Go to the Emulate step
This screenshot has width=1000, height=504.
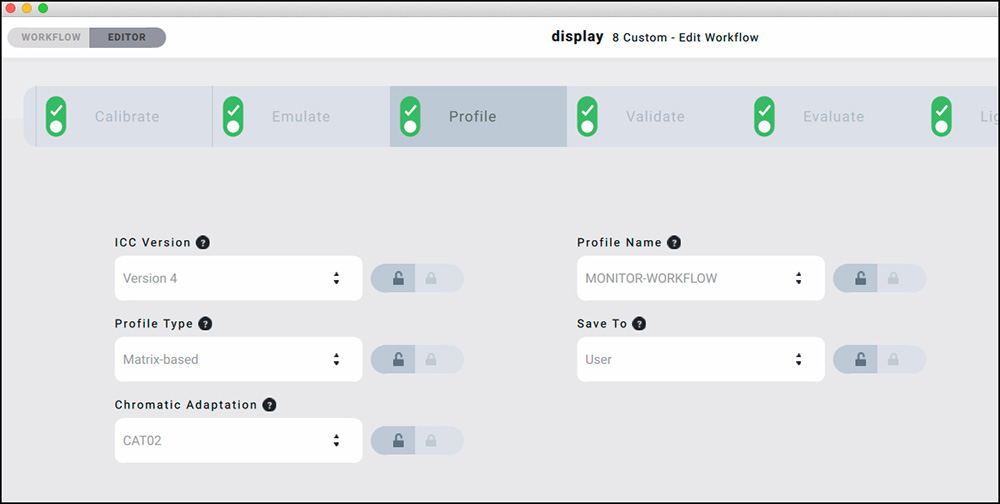click(301, 117)
